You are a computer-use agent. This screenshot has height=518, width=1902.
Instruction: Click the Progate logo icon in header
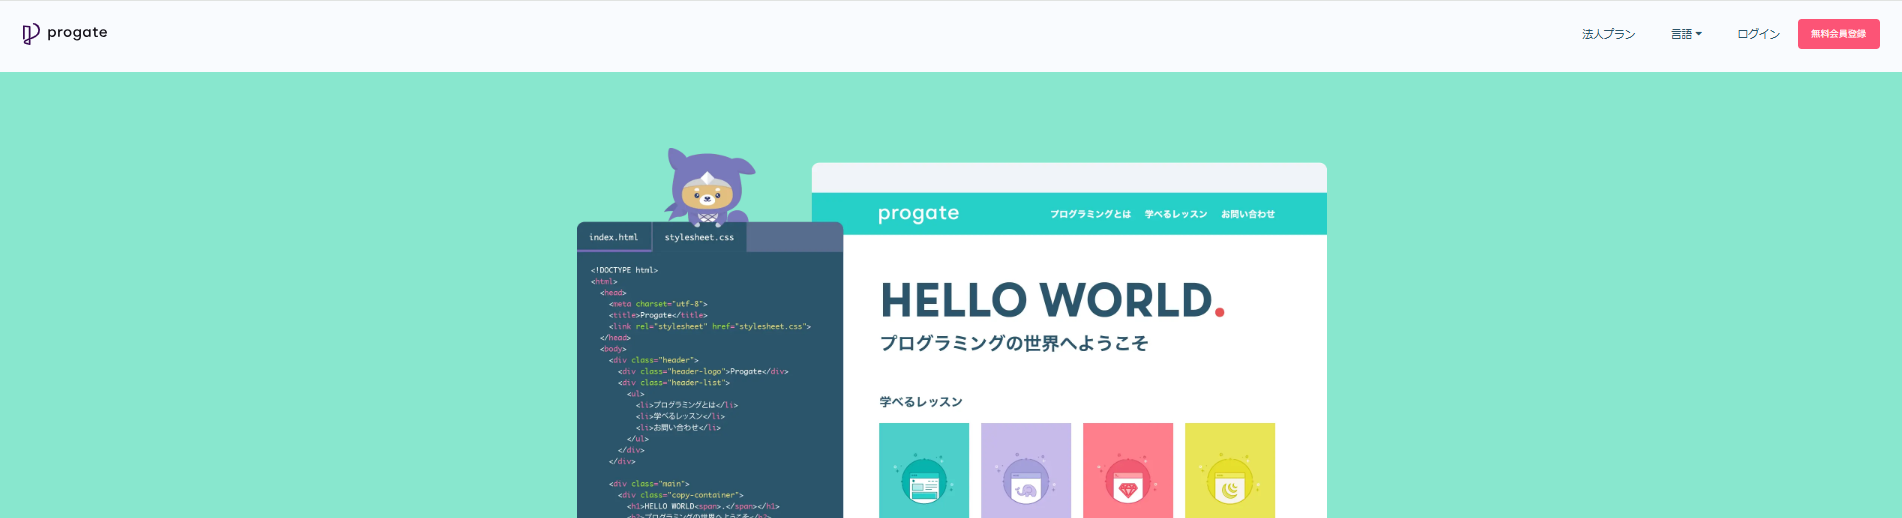[31, 34]
